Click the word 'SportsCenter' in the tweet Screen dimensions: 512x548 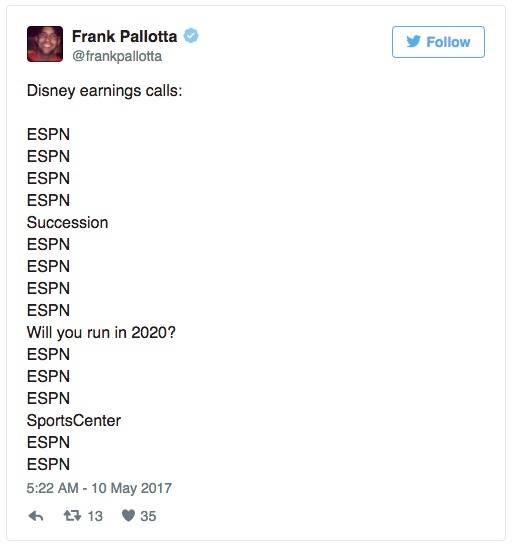[x=74, y=420]
